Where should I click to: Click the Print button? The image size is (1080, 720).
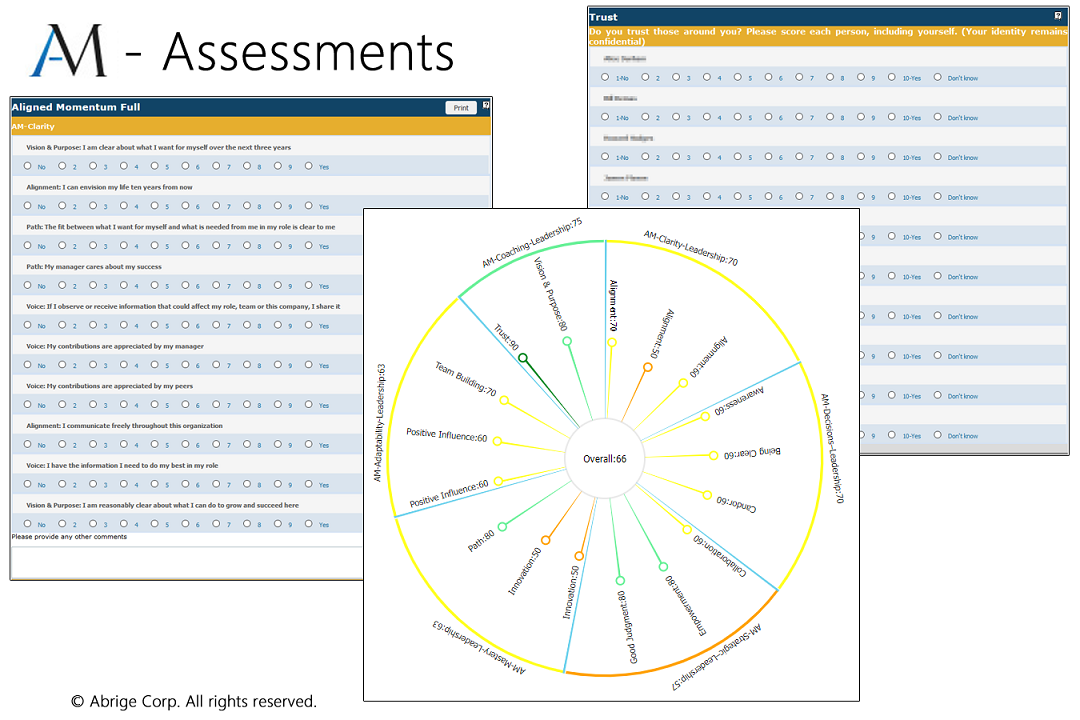pyautogui.click(x=461, y=107)
